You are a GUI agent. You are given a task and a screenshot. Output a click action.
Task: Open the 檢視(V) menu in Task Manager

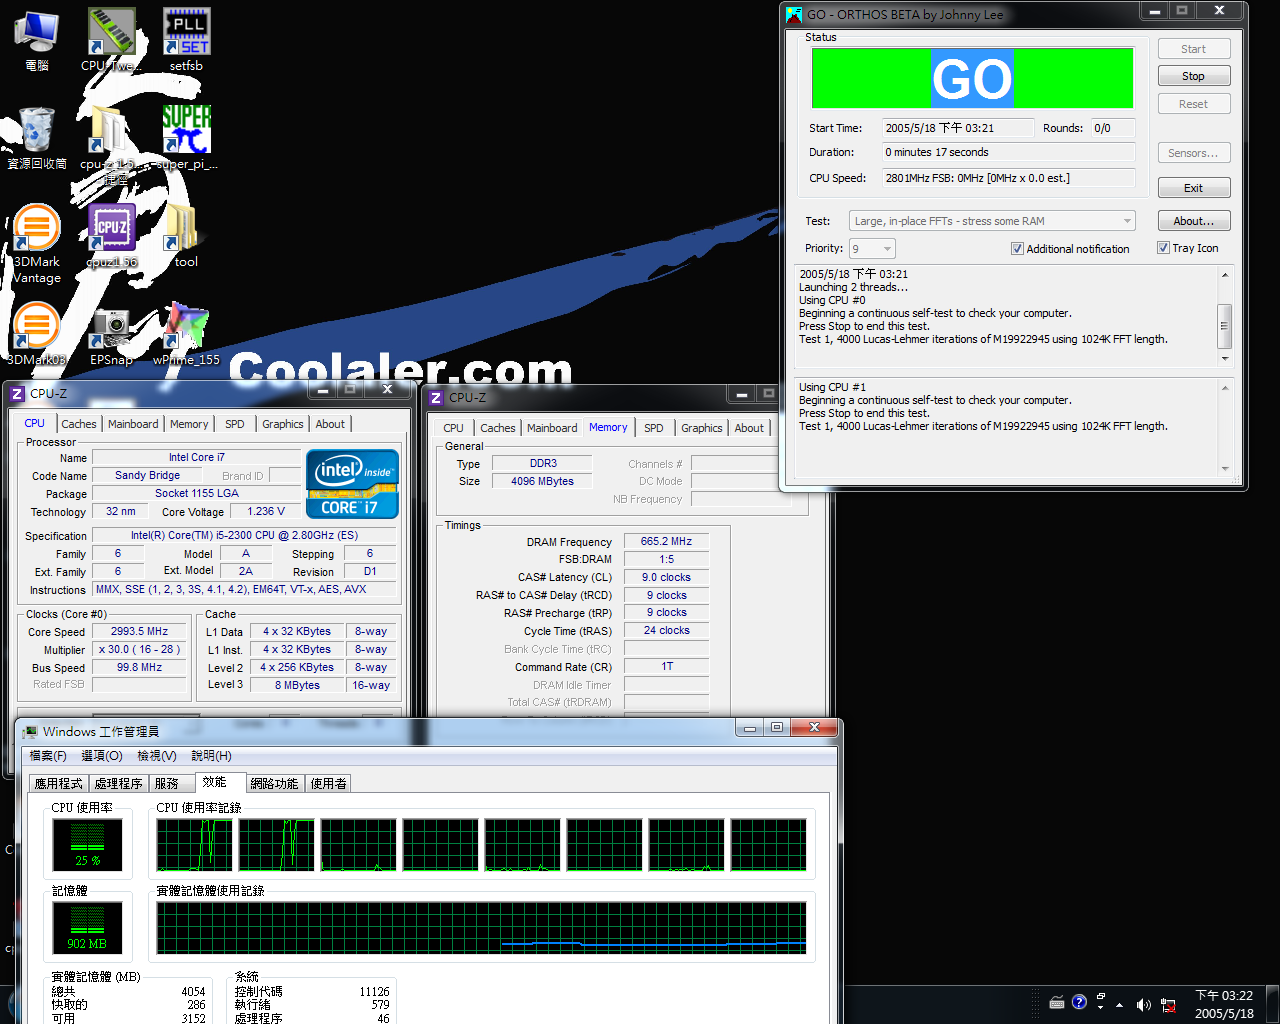click(x=157, y=756)
